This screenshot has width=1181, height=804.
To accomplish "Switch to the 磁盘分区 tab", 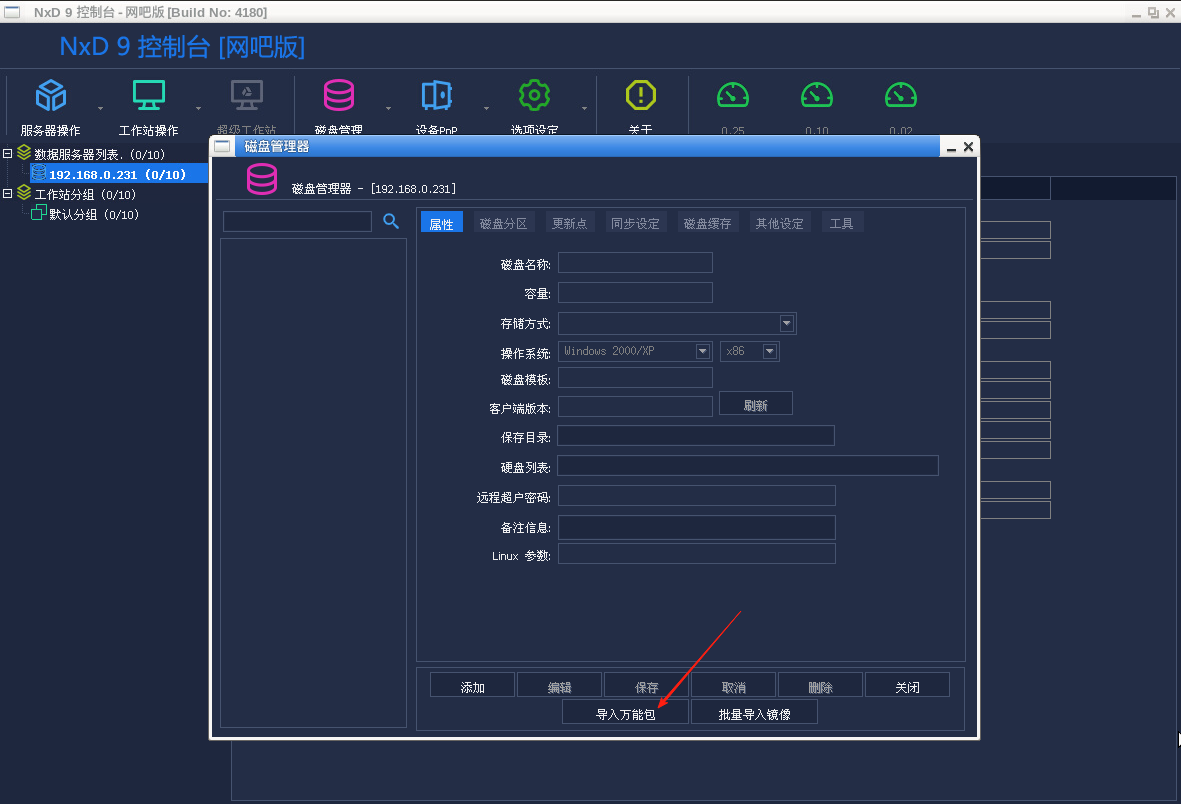I will 503,222.
